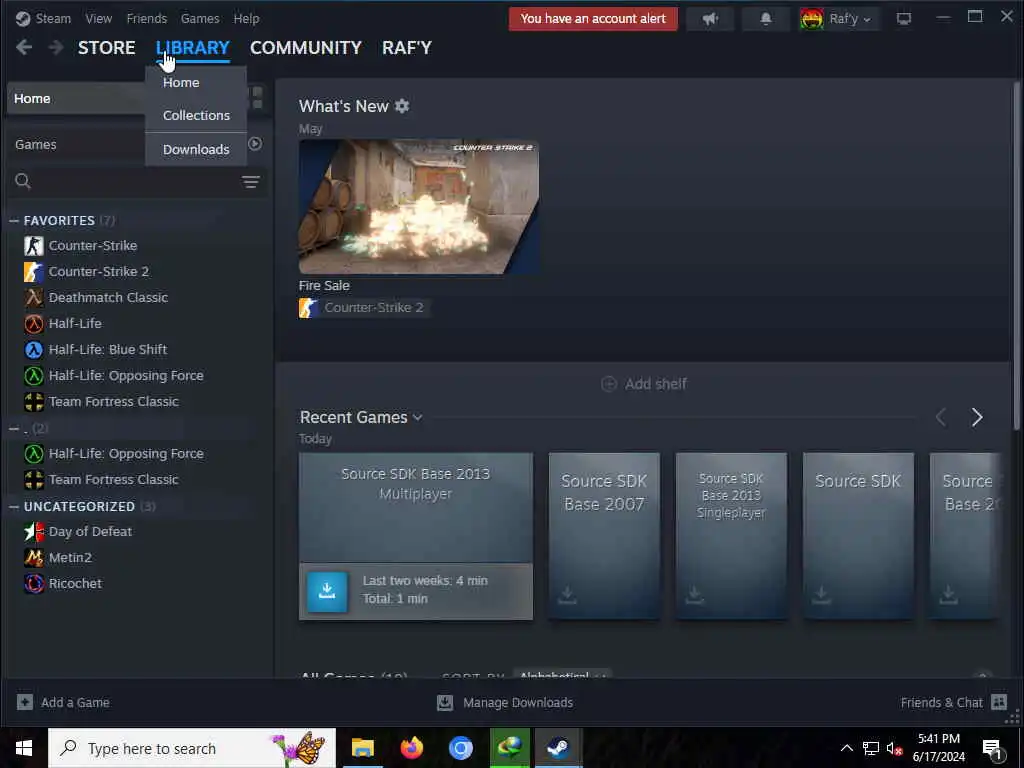The height and width of the screenshot is (768, 1024).
Task: Click the orange Half-Life icon
Action: pyautogui.click(x=34, y=323)
